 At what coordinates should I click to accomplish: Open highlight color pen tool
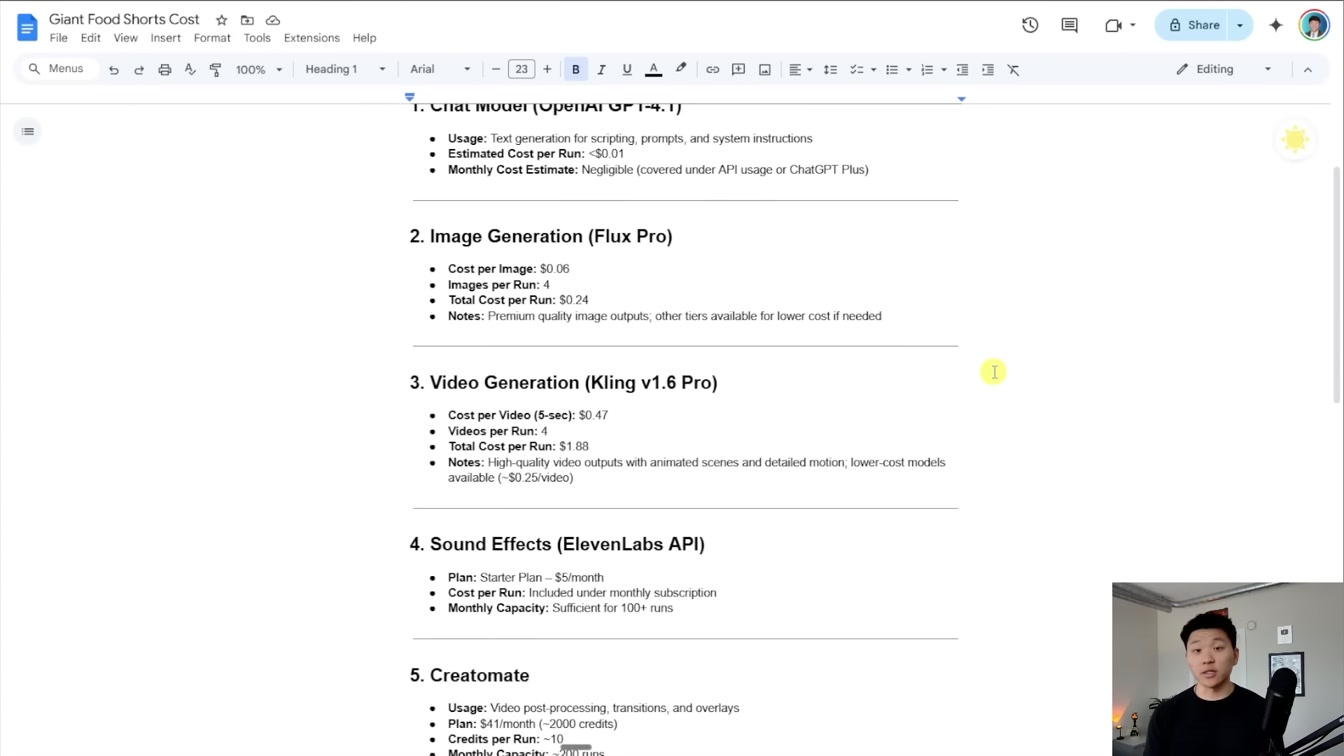point(681,69)
